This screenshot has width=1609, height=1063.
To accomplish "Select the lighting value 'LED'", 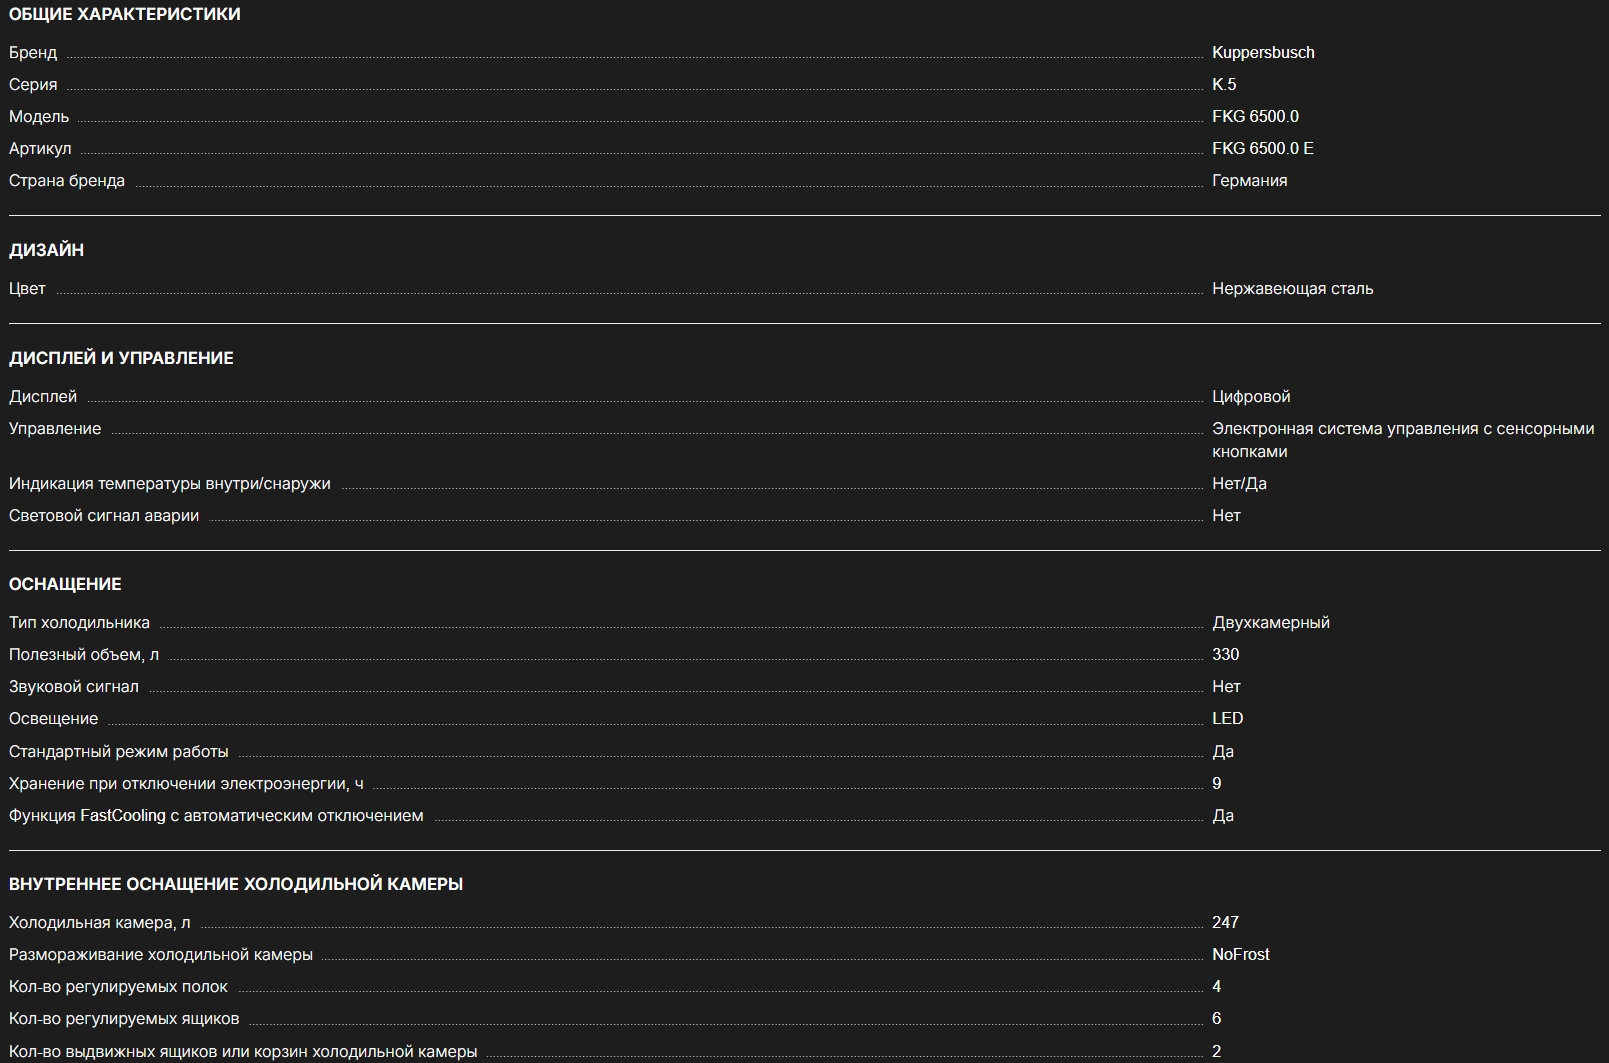I will 1228,718.
